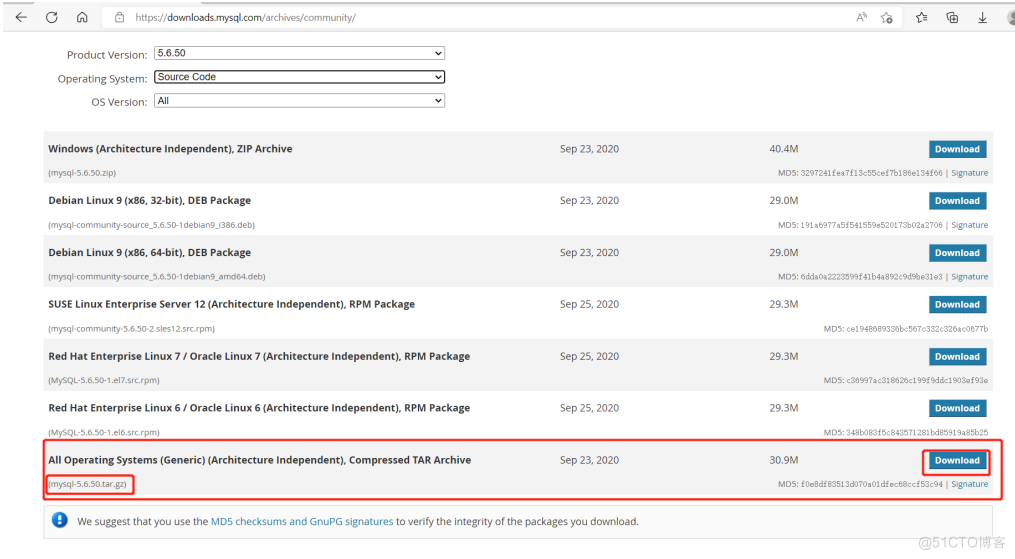
Task: Open Signature link for mysql-5.6.50.tar.gz
Action: tap(969, 484)
